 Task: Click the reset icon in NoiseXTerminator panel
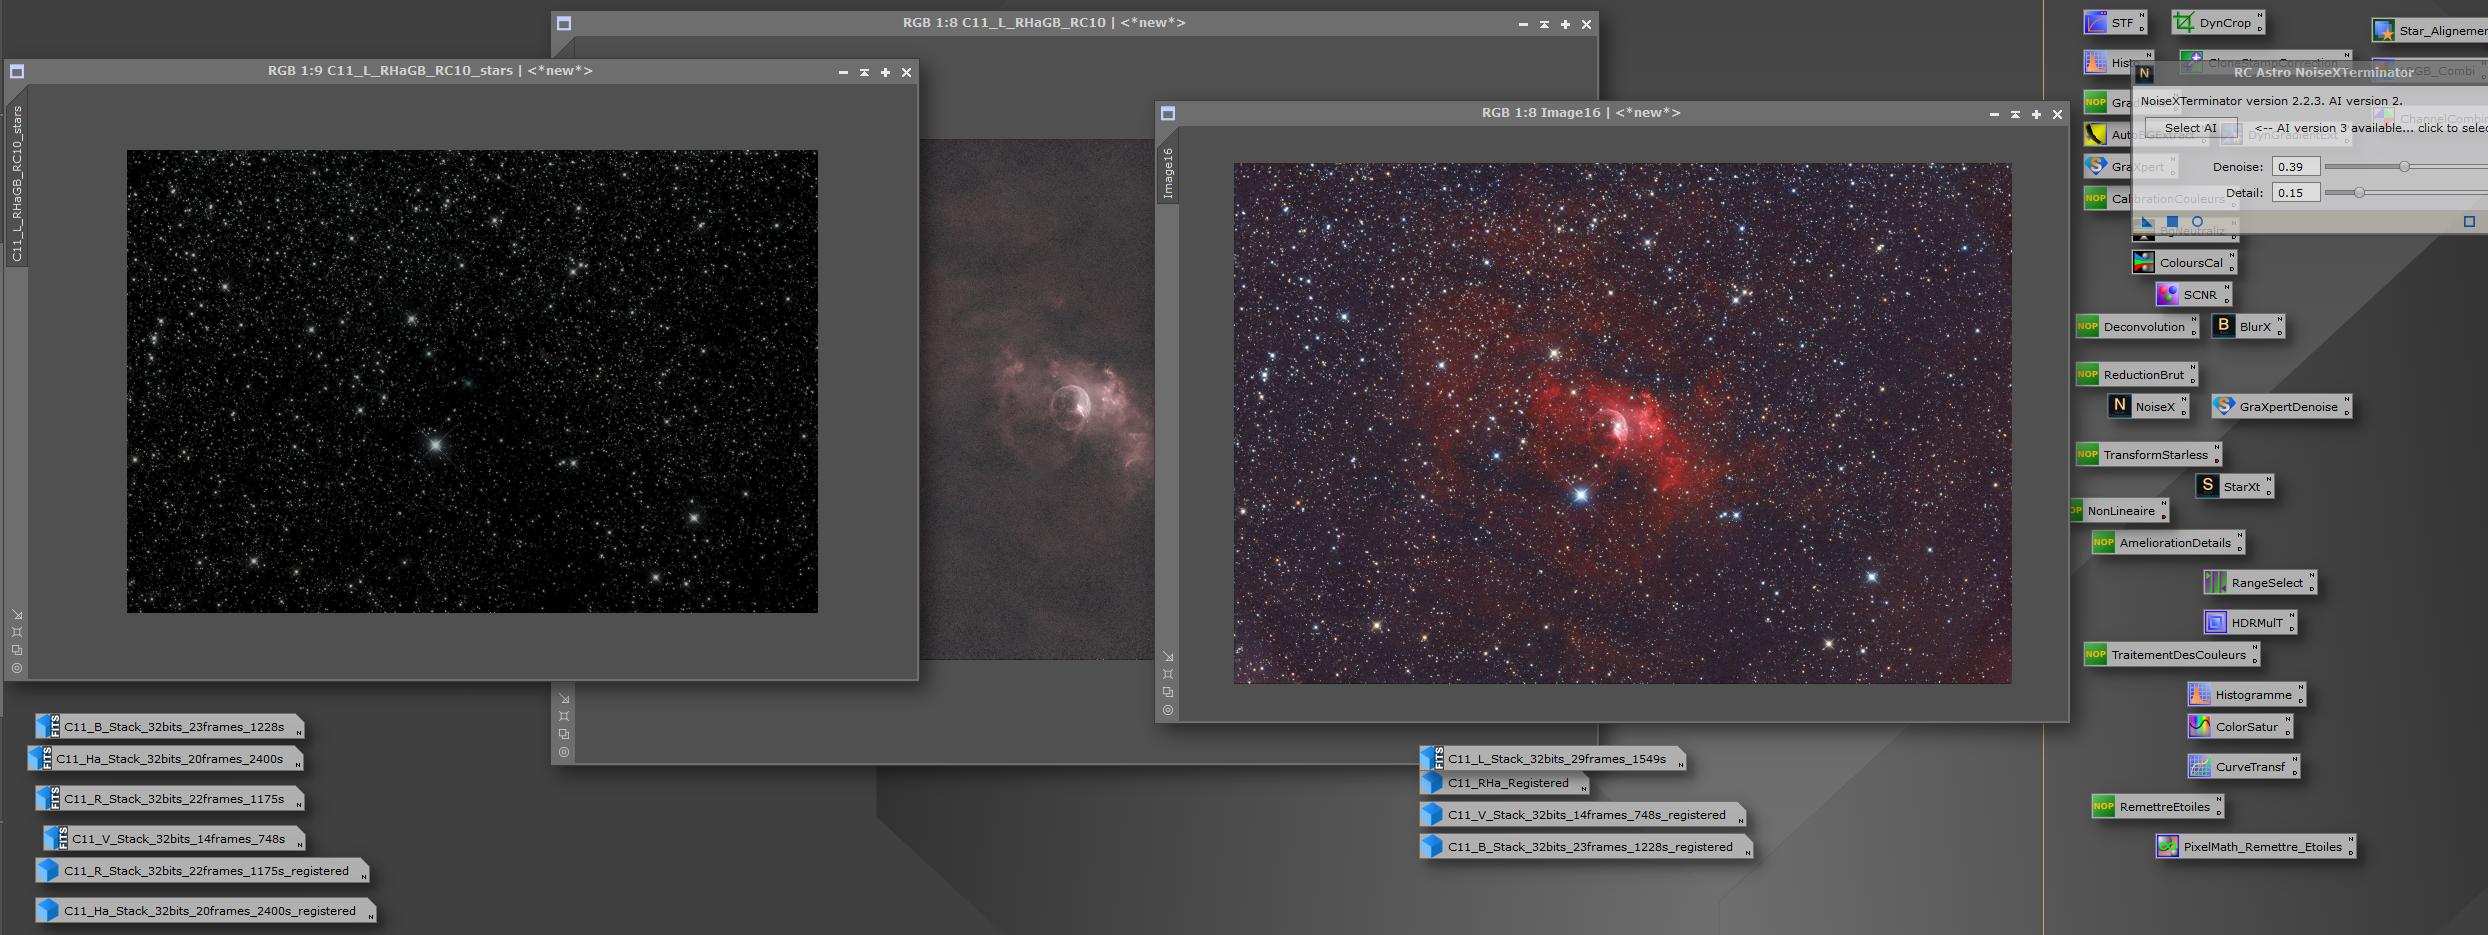(2469, 222)
